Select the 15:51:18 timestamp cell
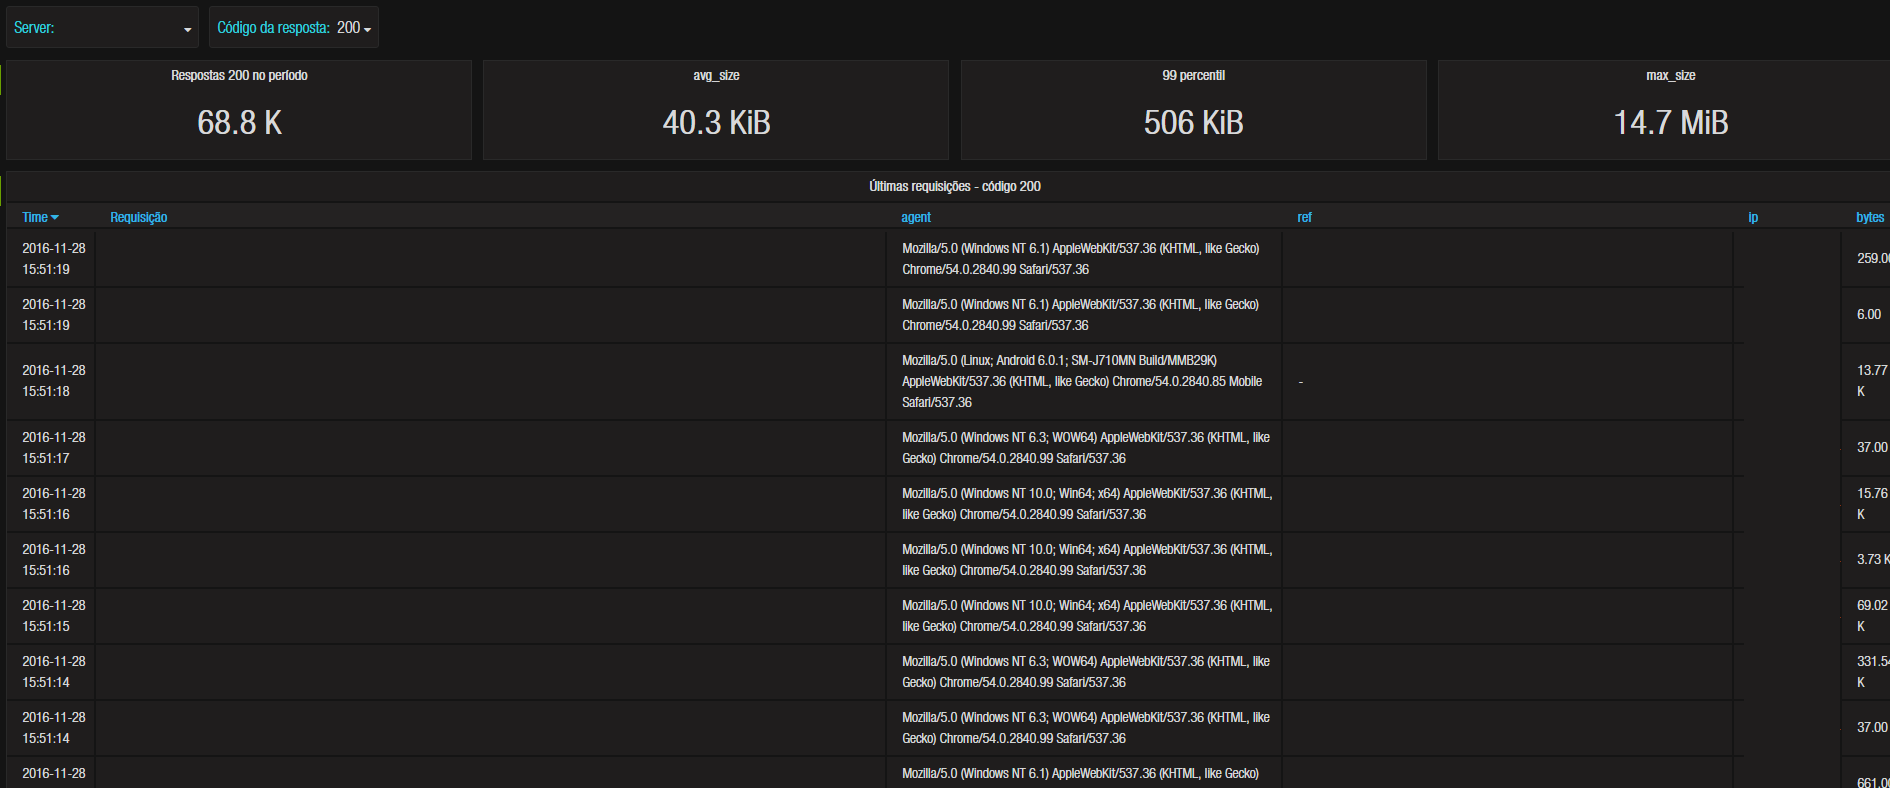 51,381
